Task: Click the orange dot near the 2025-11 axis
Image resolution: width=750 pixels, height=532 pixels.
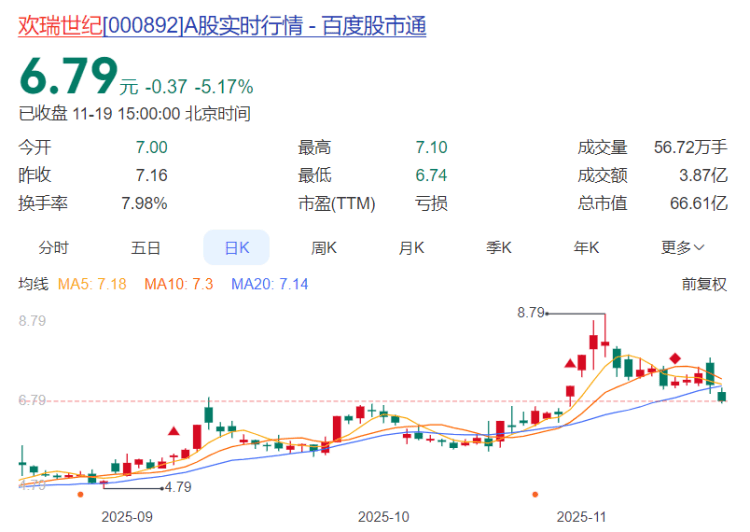Action: [535, 494]
